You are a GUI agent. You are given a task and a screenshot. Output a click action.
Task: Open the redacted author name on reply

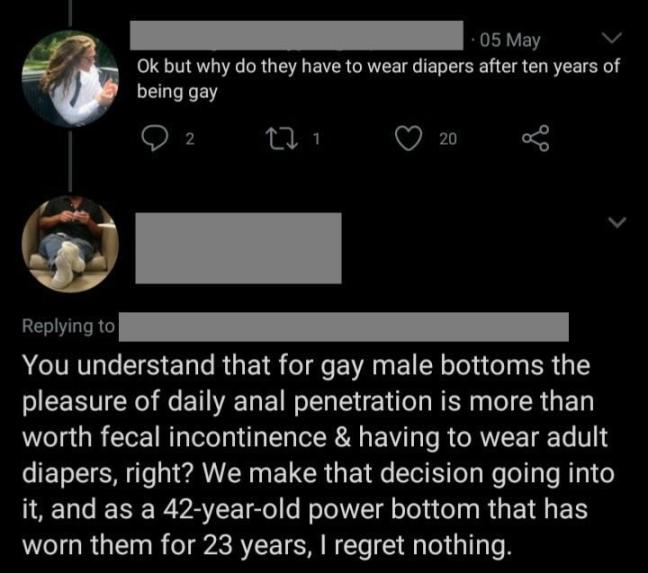[x=238, y=248]
